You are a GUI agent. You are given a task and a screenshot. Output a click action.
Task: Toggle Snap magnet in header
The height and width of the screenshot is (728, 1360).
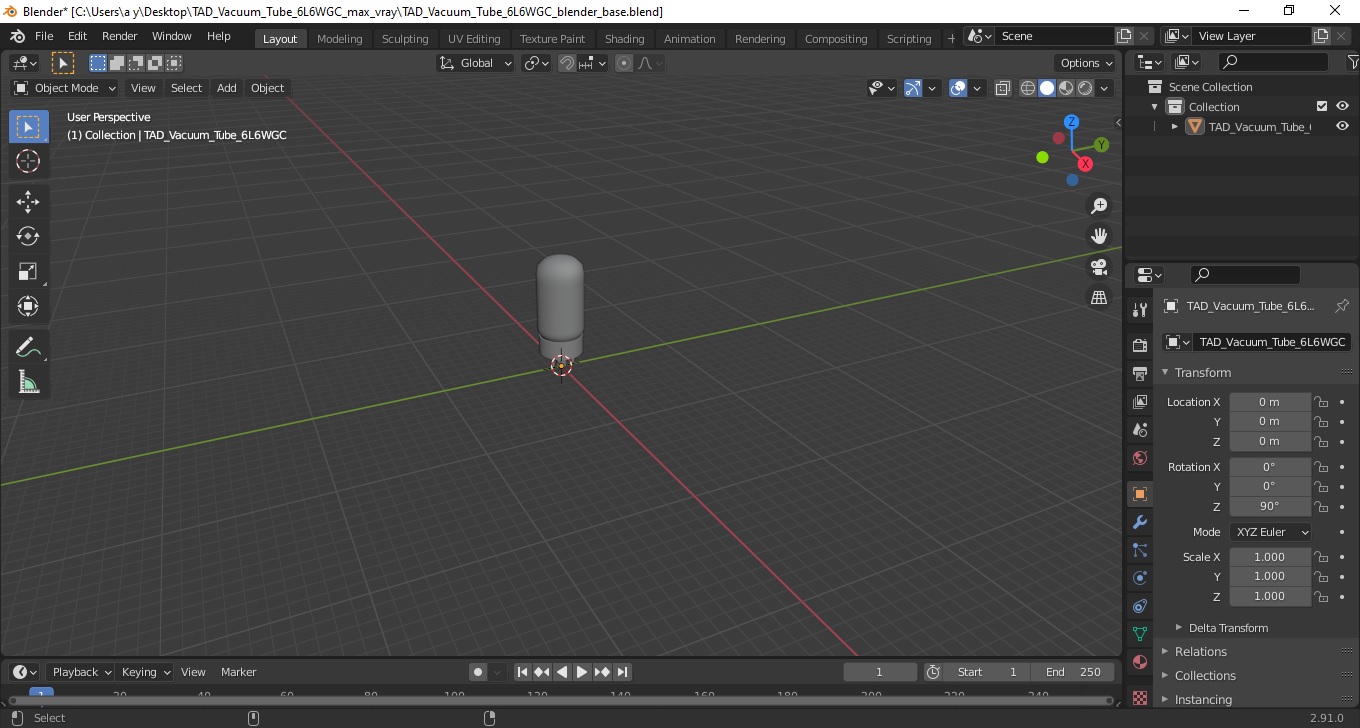pyautogui.click(x=567, y=63)
